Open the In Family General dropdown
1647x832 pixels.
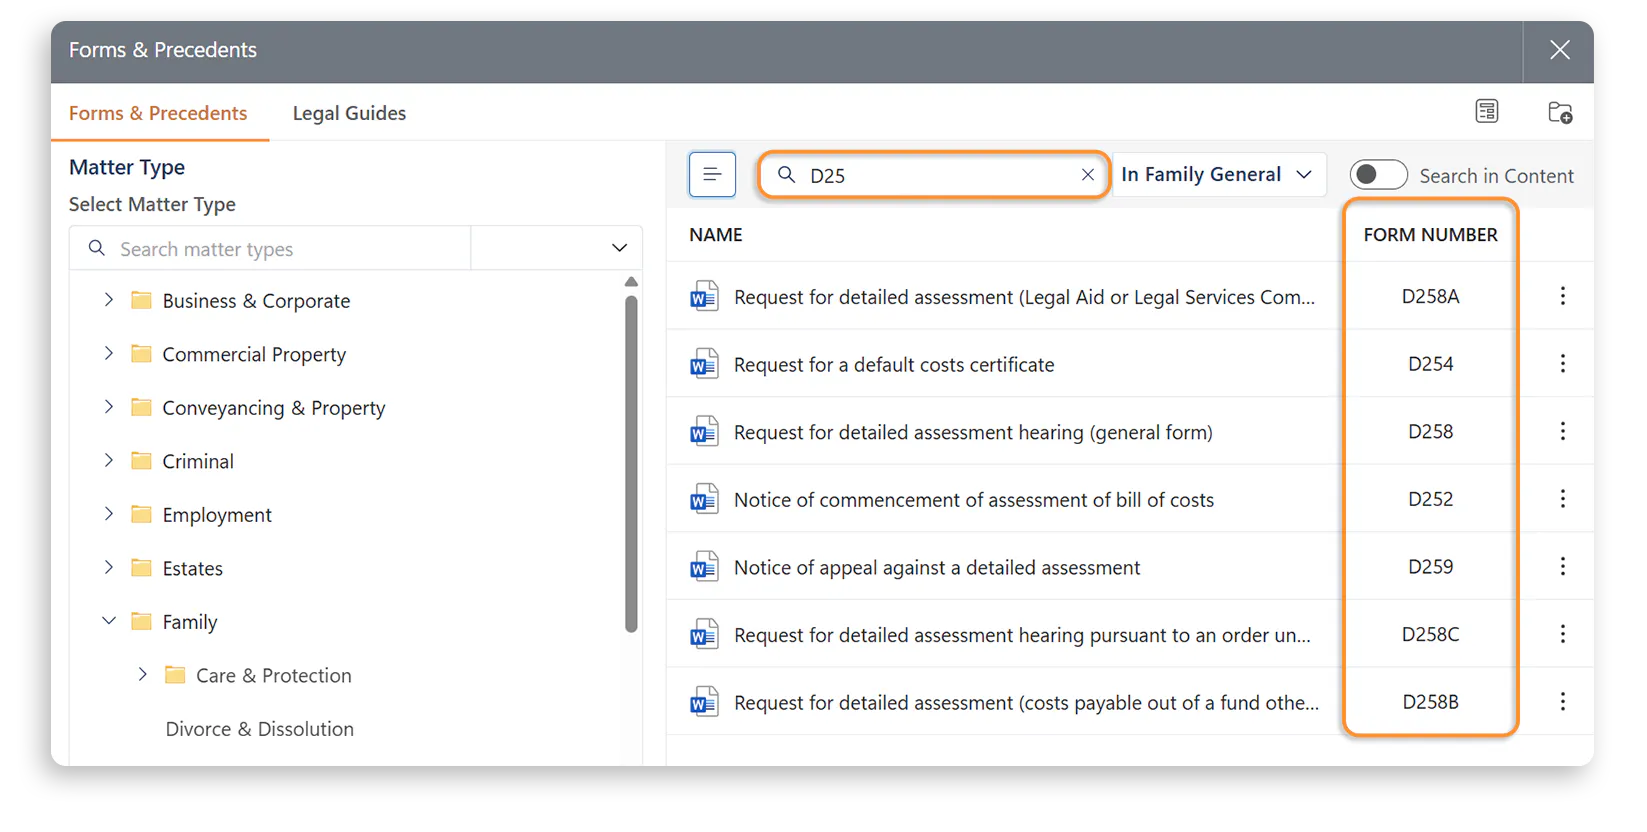coord(1218,175)
